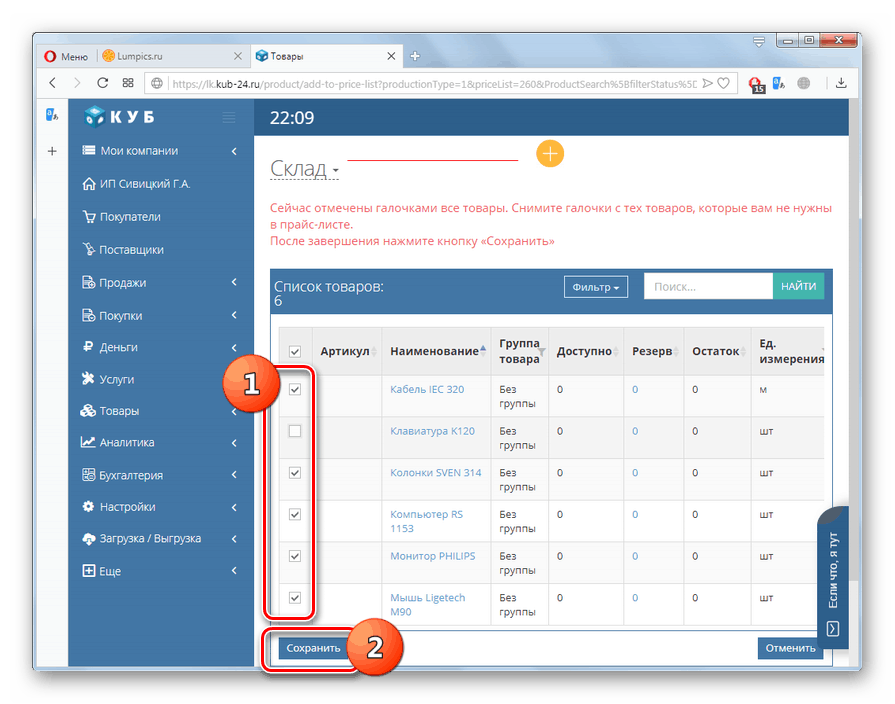Sort by Наименование column
Screen dimensions: 895x704
[x=438, y=351]
